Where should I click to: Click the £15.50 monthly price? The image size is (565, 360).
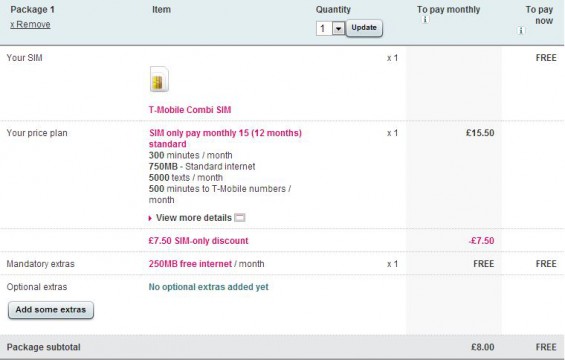tap(480, 133)
